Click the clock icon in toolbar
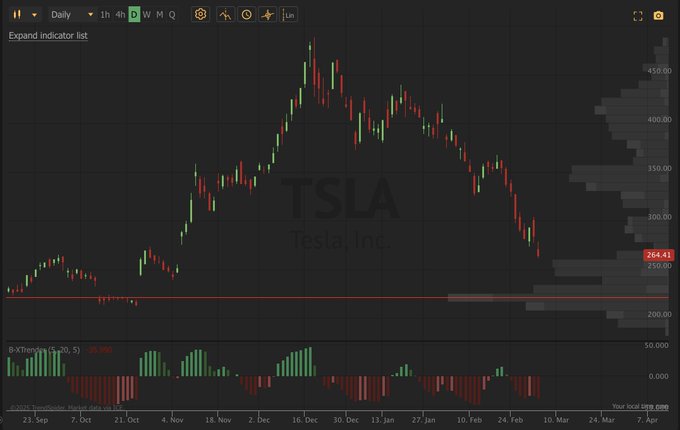Image resolution: width=680 pixels, height=430 pixels. tap(246, 15)
